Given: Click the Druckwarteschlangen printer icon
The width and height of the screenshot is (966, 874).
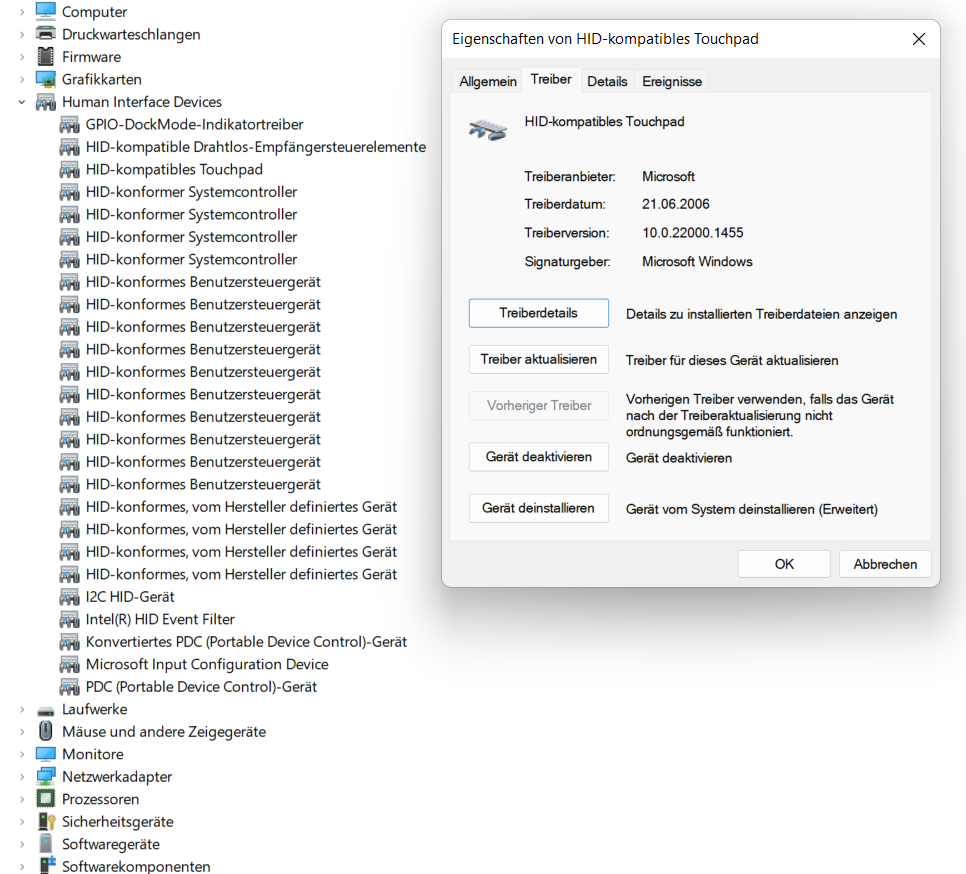Looking at the screenshot, I should (x=46, y=34).
